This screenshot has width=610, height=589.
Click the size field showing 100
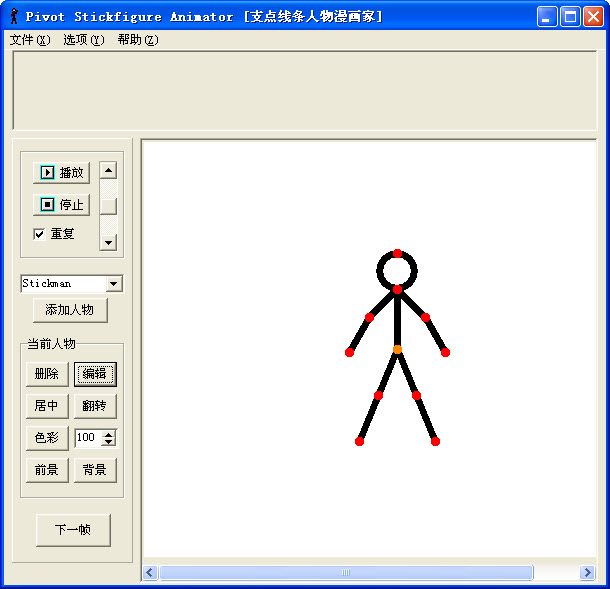89,438
